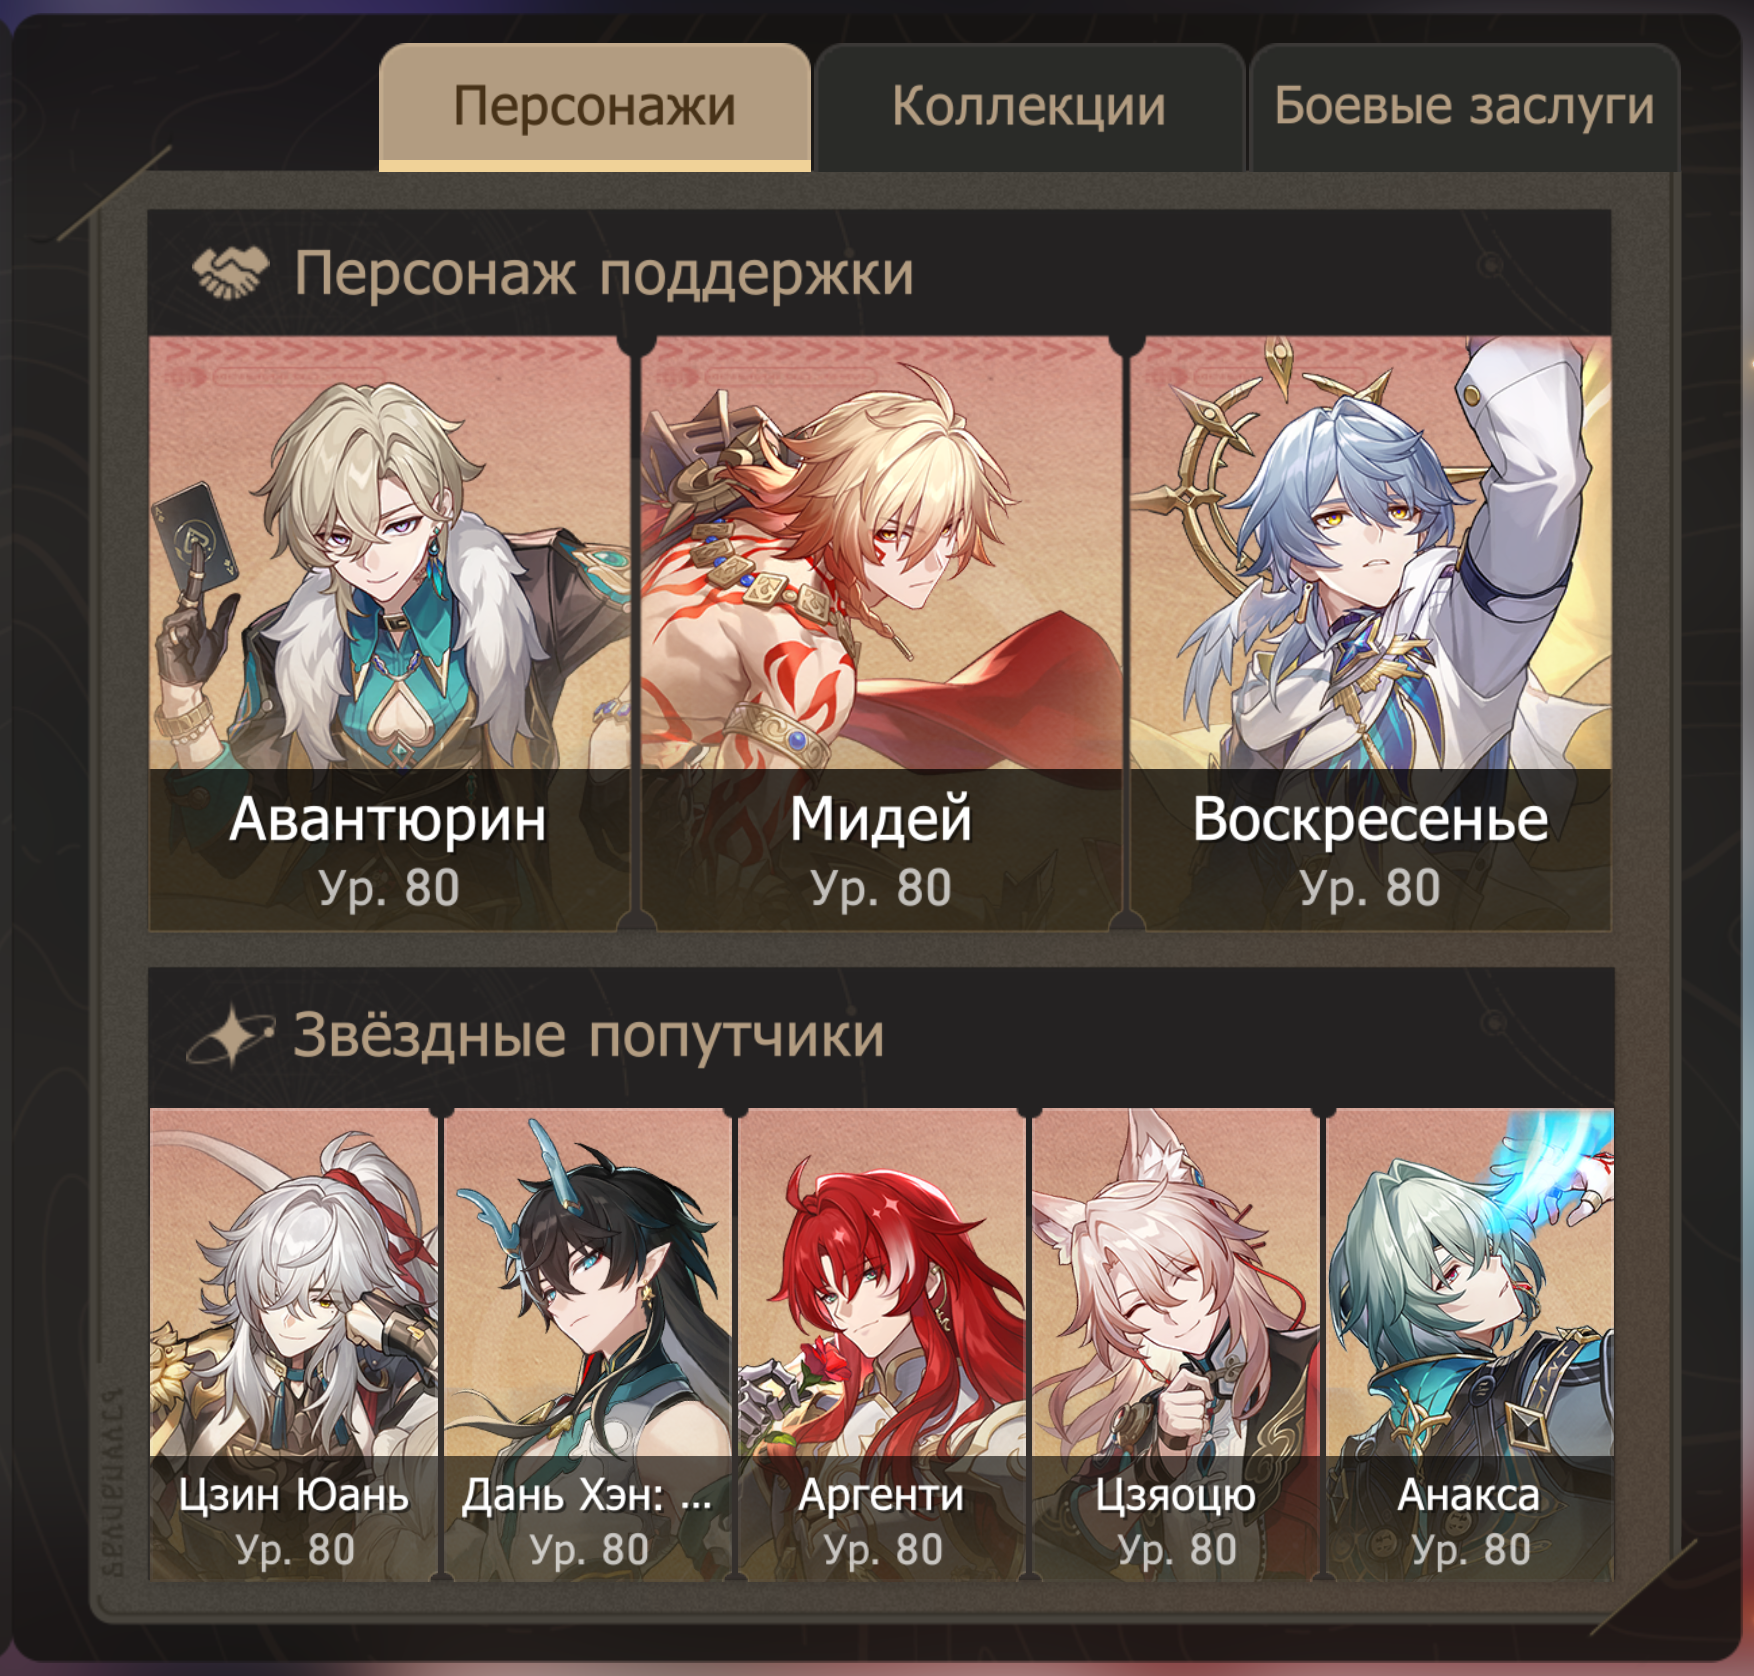
Task: Click the Авантюрин name label
Action: coord(388,820)
